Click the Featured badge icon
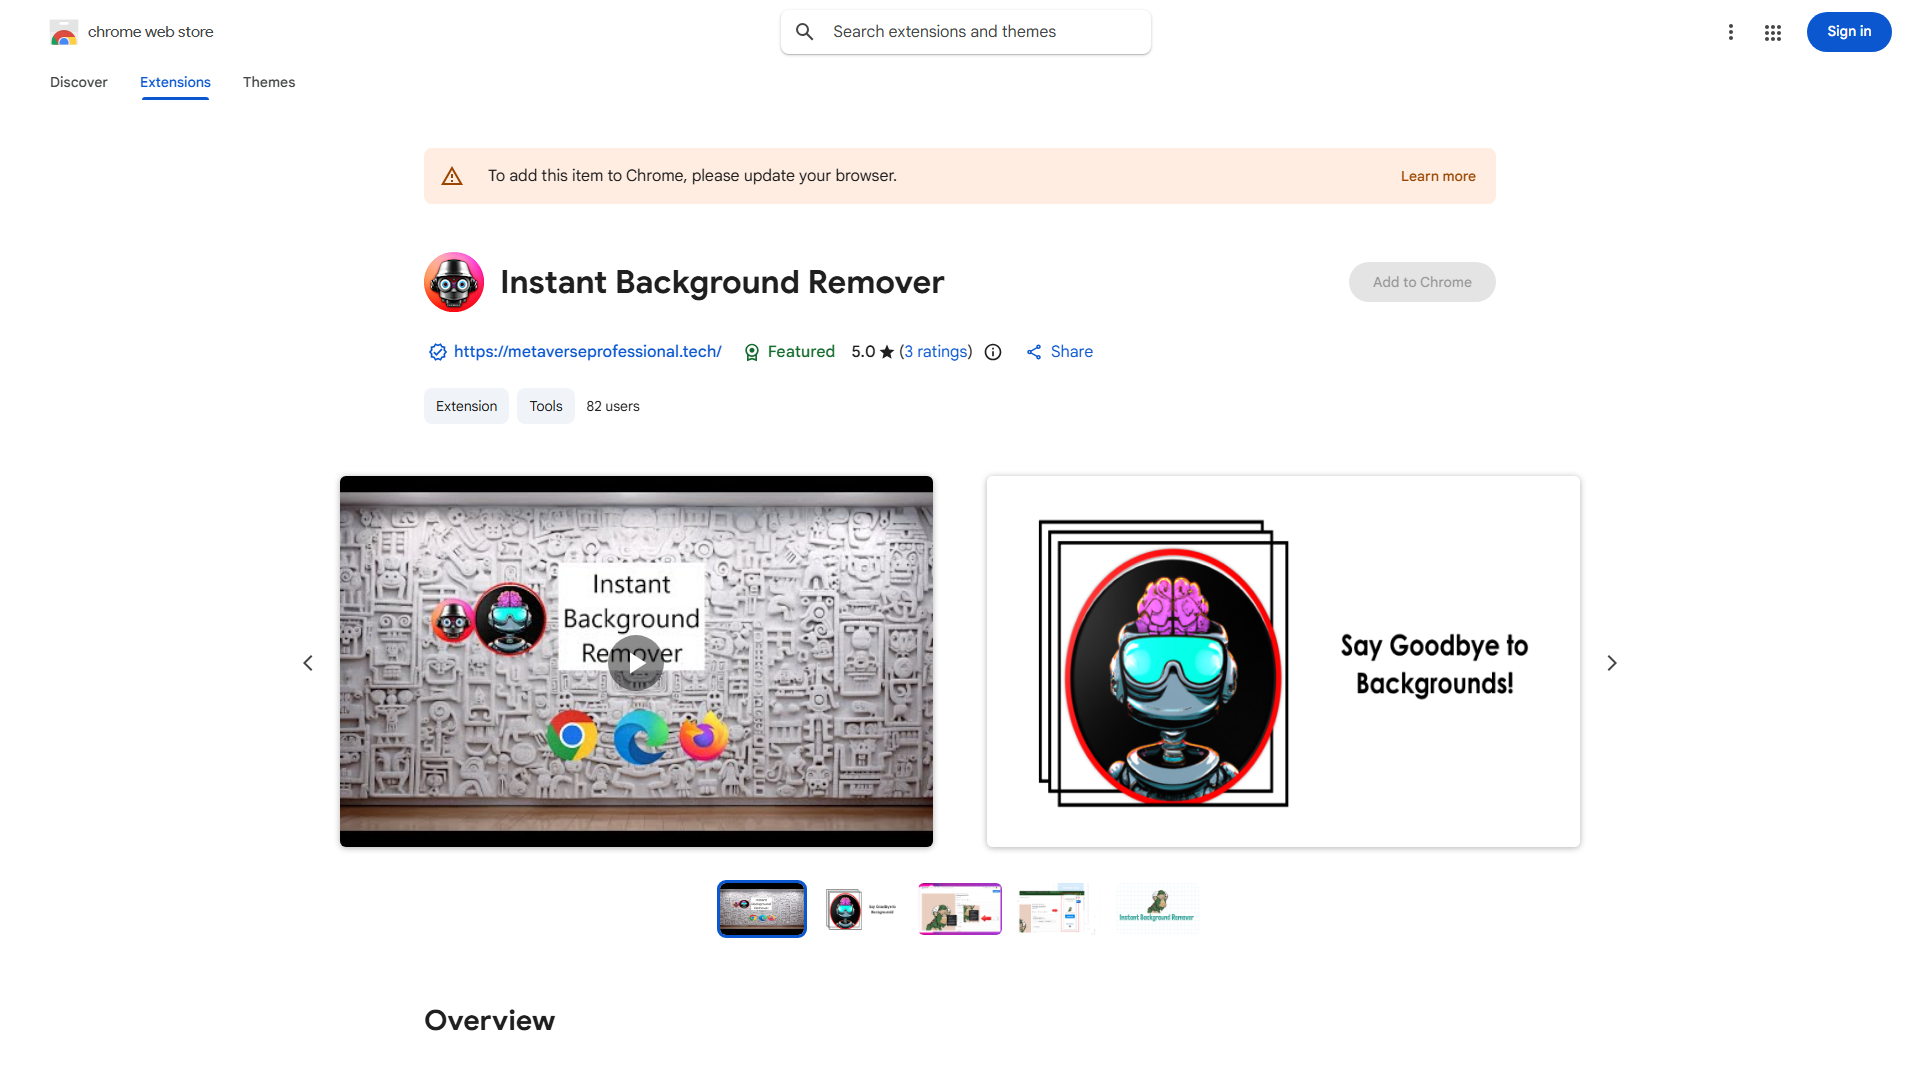 [x=751, y=352]
